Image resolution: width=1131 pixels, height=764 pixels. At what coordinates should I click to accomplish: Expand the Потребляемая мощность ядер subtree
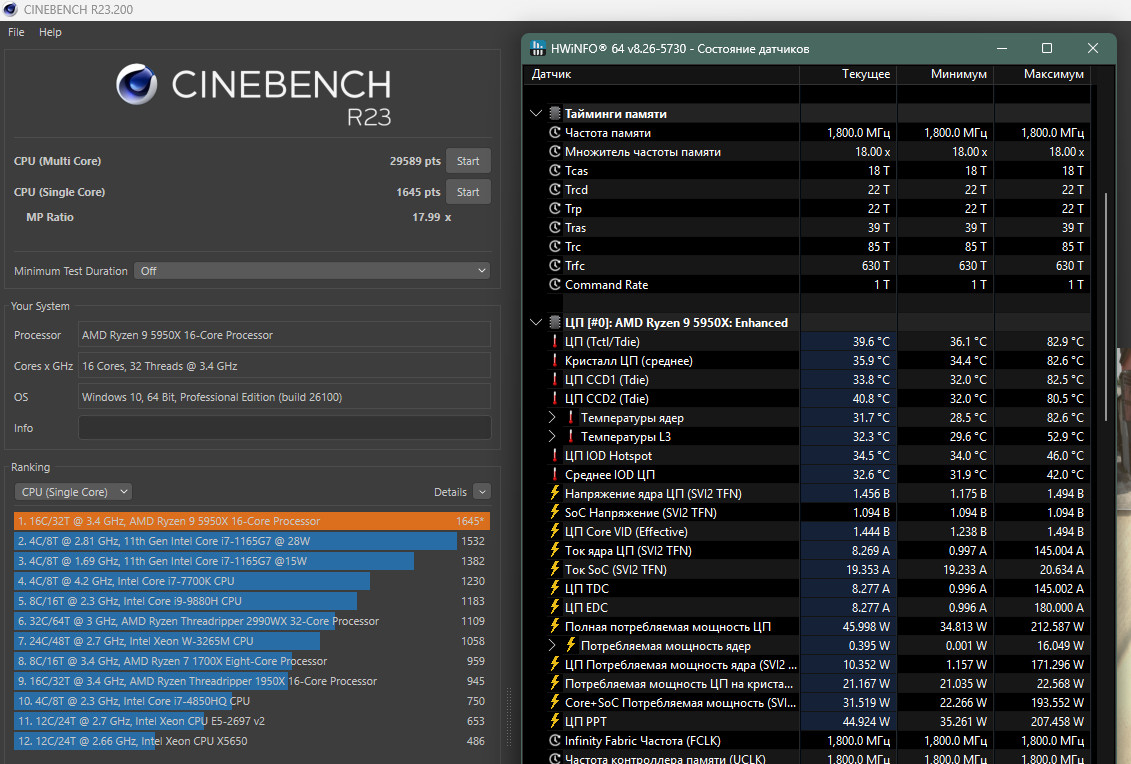coord(552,645)
